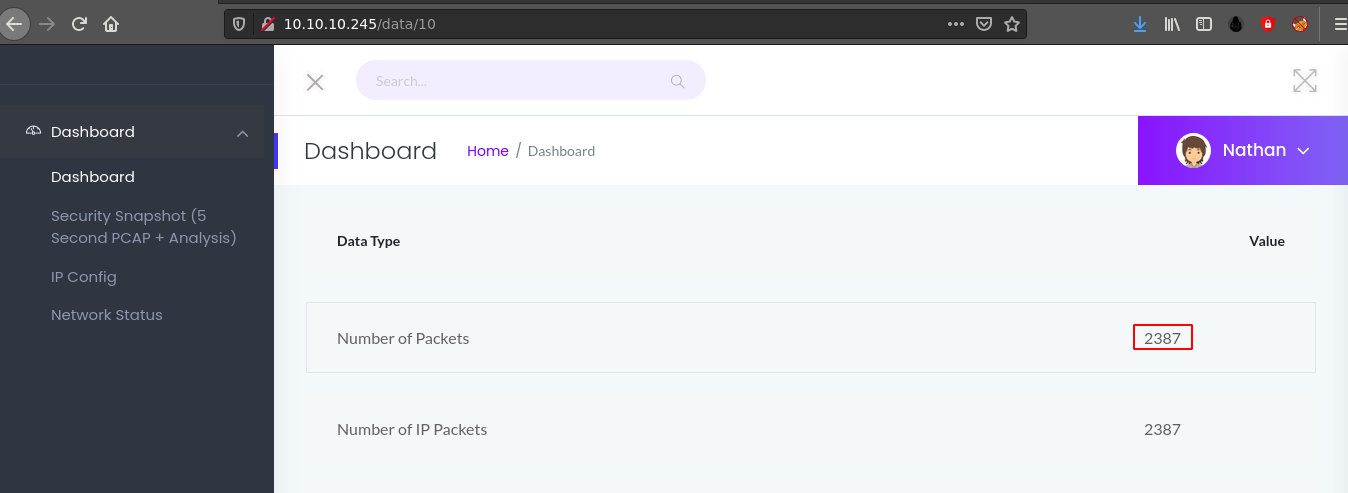1348x493 pixels.
Task: Toggle dashboard fullscreen with the expand arrows
Action: coord(1304,81)
